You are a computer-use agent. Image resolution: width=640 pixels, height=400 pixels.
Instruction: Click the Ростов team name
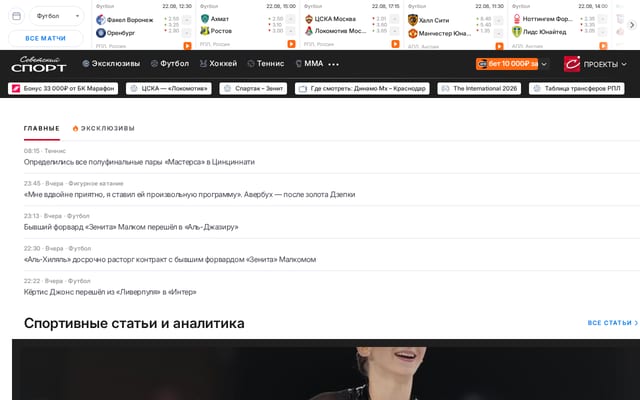pos(221,31)
